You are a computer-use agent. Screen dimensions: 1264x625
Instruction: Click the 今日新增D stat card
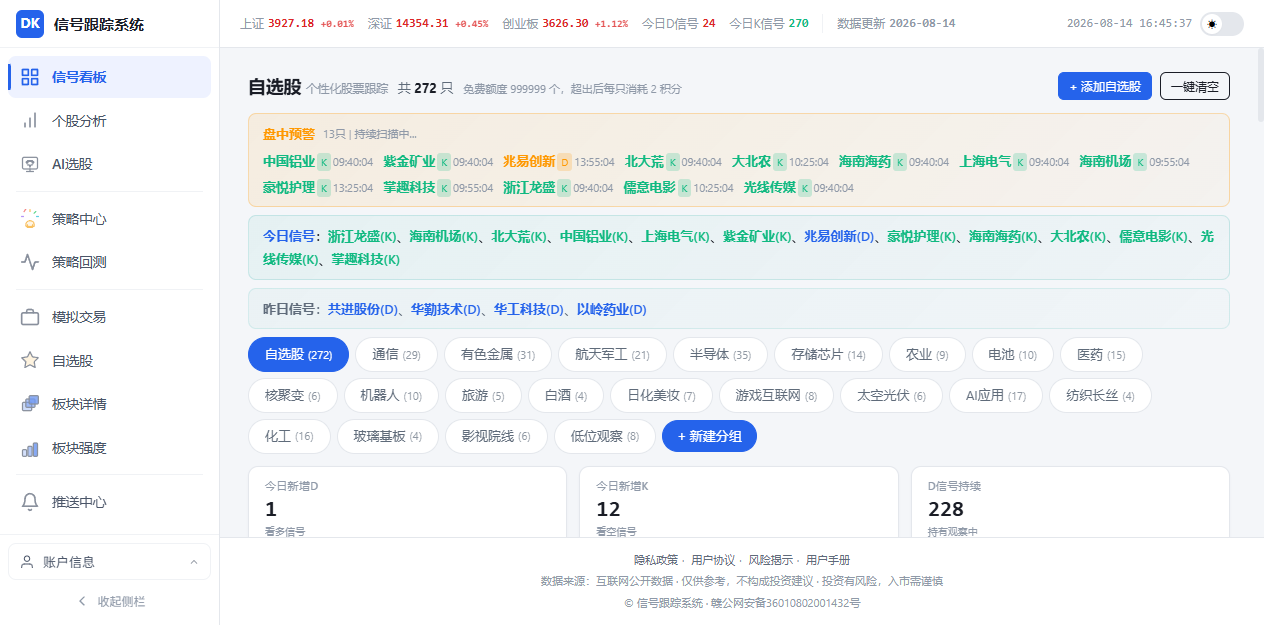(x=407, y=502)
